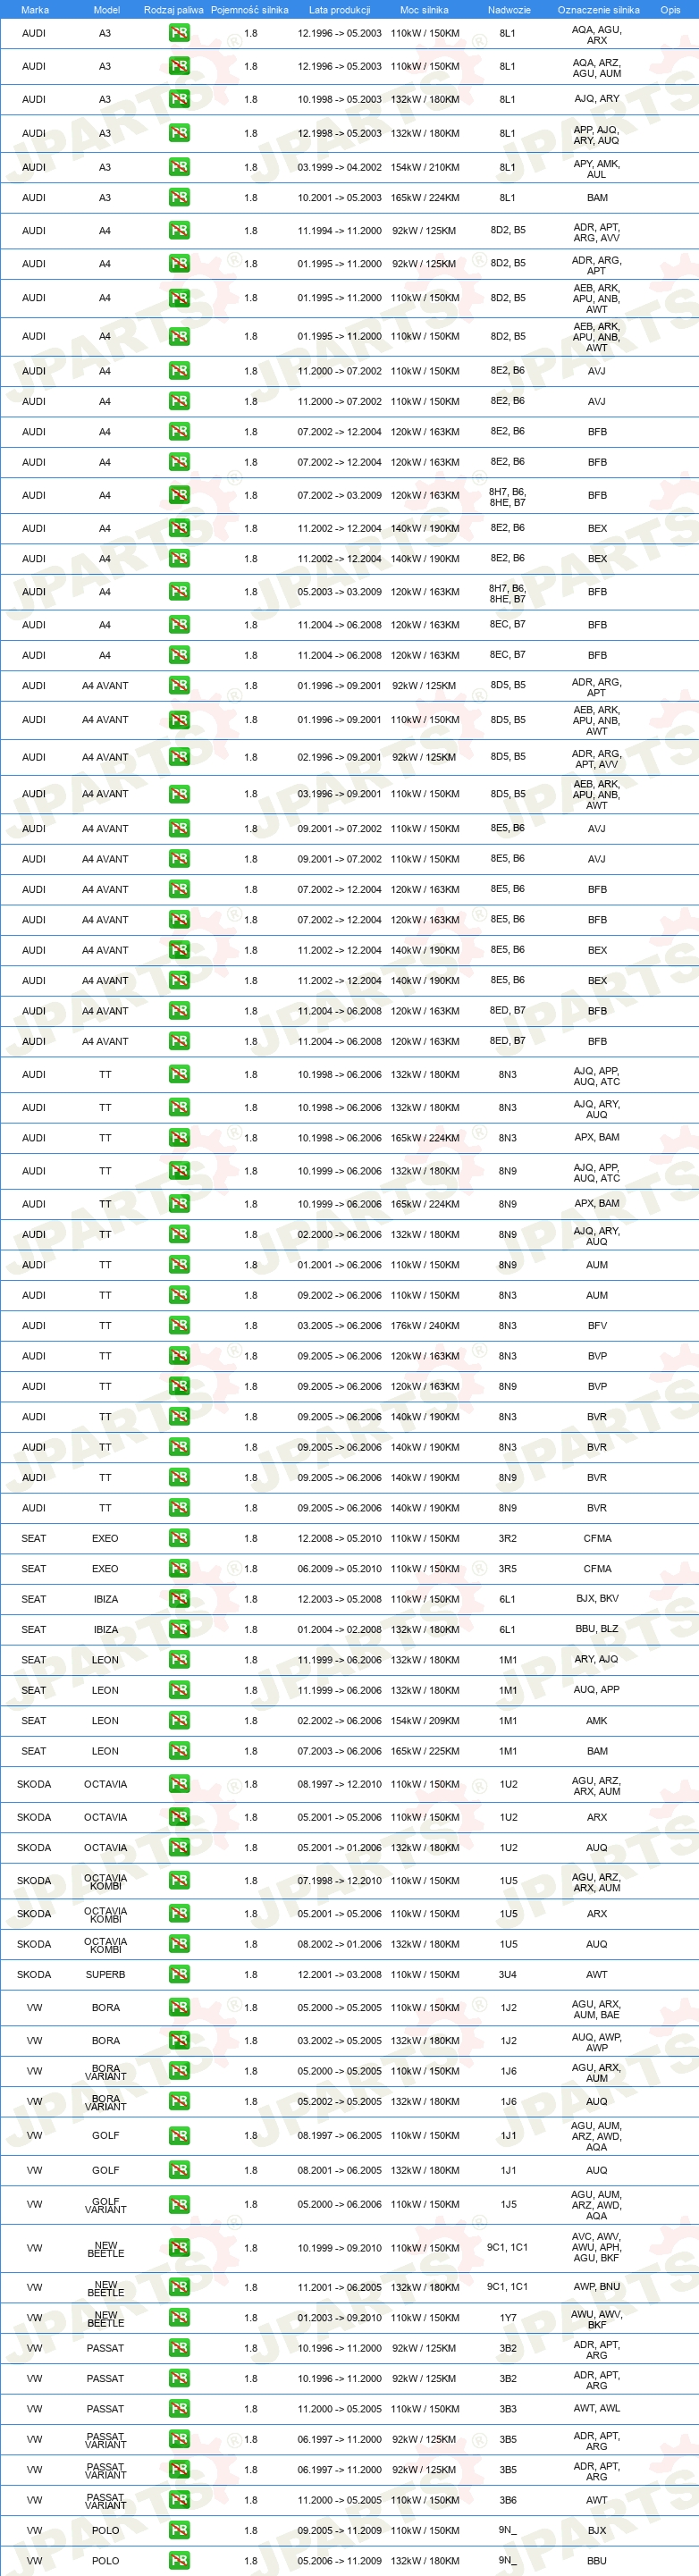The height and width of the screenshot is (2576, 699).
Task: Click fuel icon in Audi TT 176kW / 240KM row
Action: point(179,1325)
